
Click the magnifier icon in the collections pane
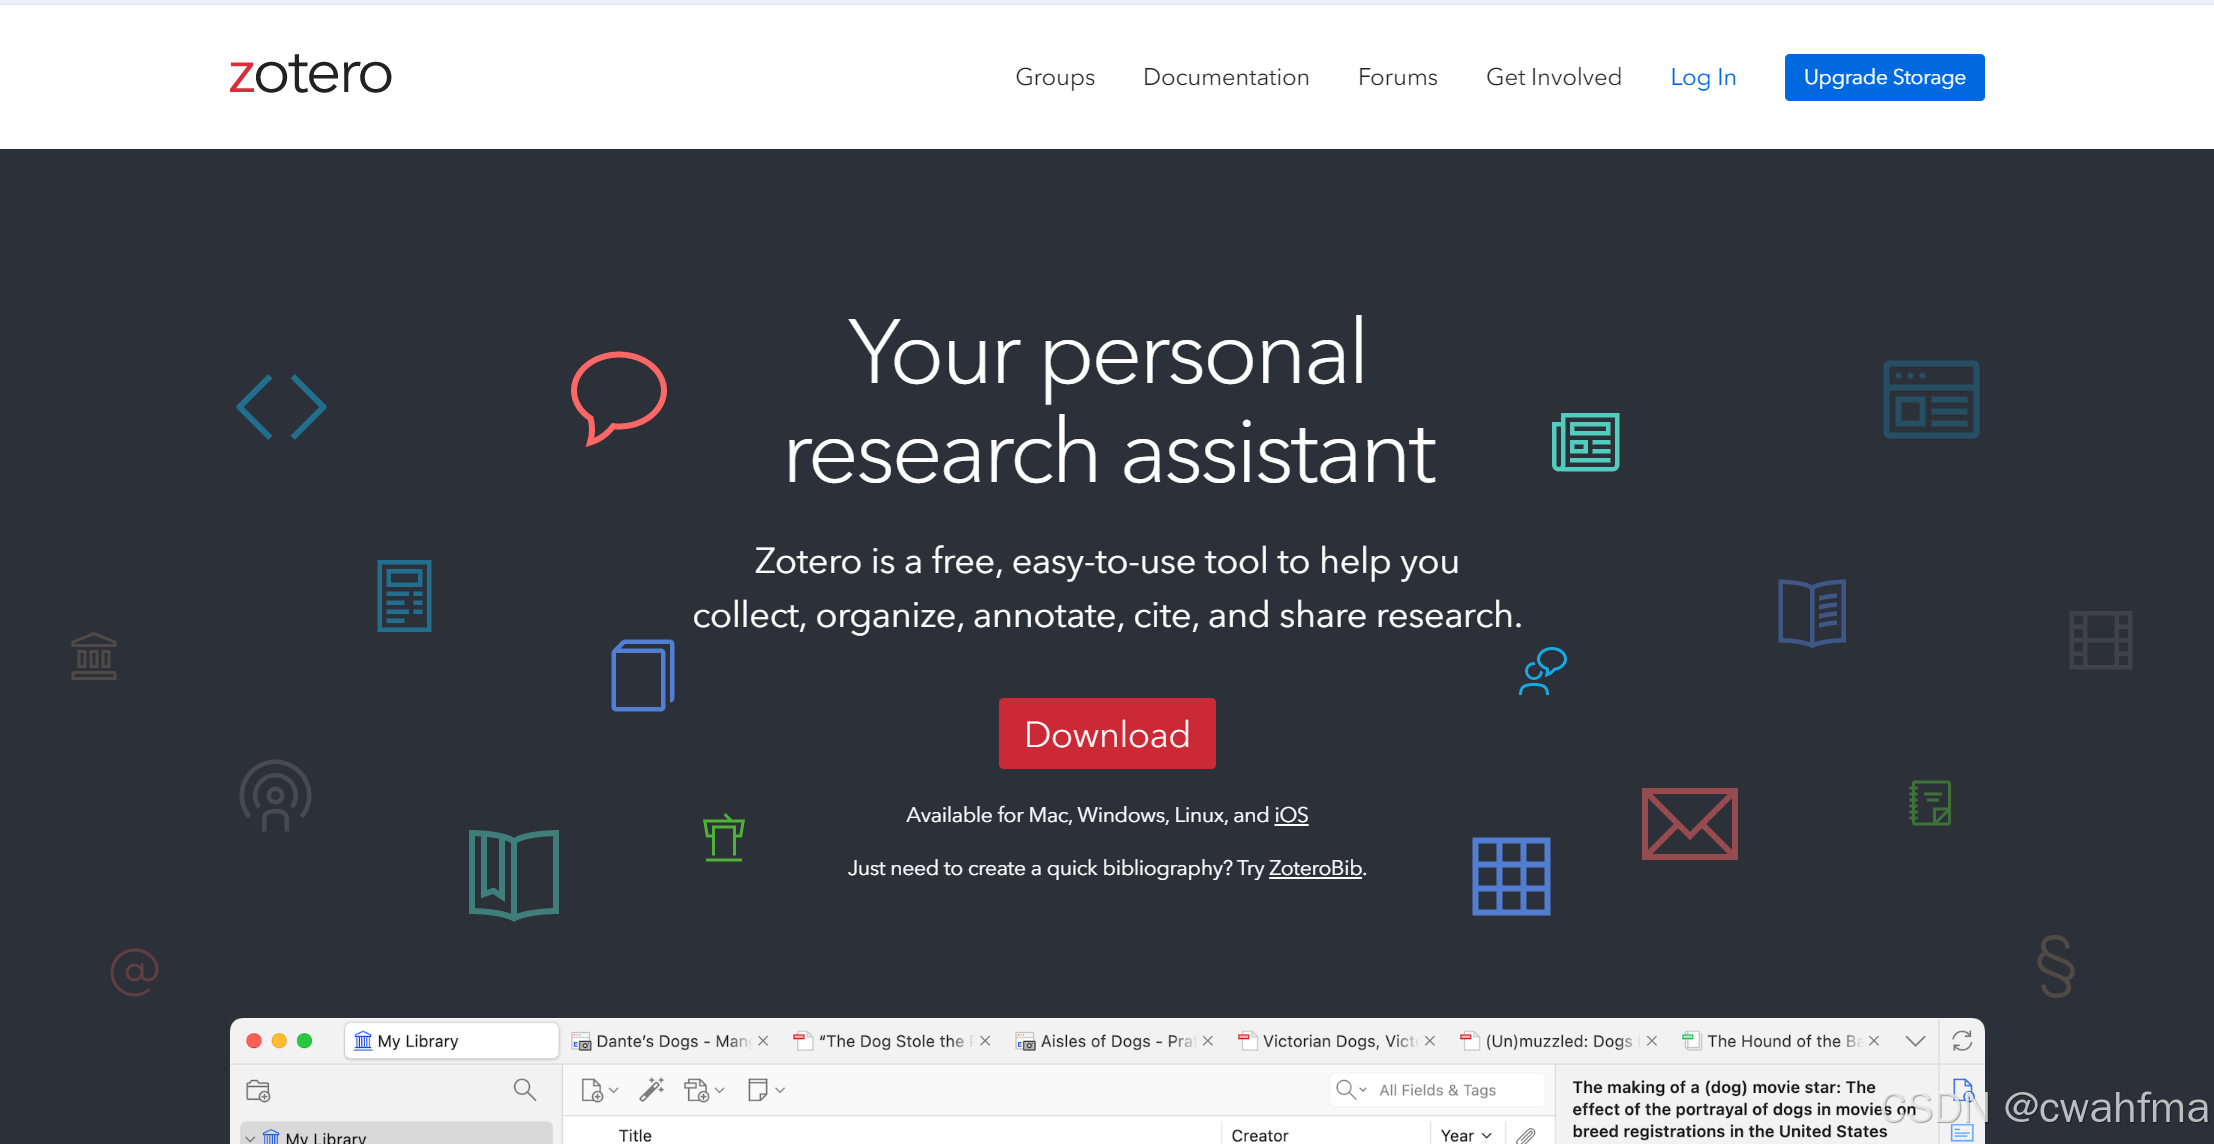[x=524, y=1089]
